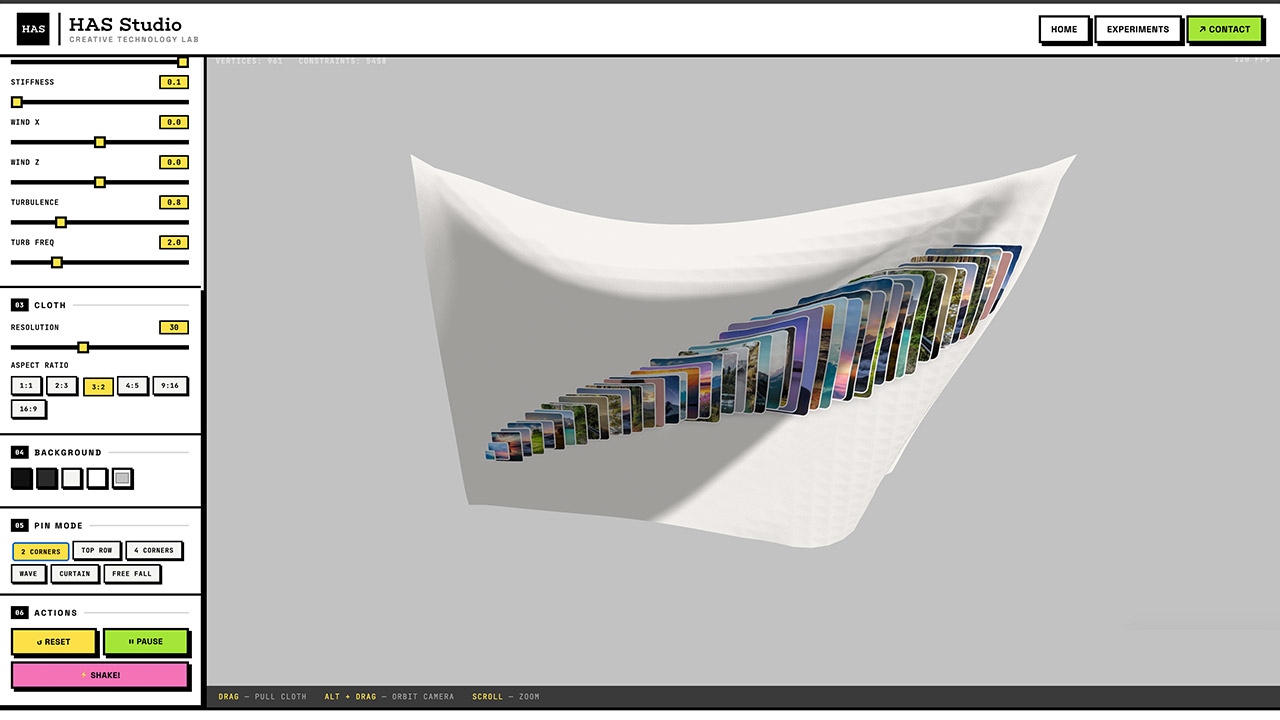This screenshot has width=1280, height=720.
Task: Select the 9:16 aspect ratio
Action: (x=170, y=385)
